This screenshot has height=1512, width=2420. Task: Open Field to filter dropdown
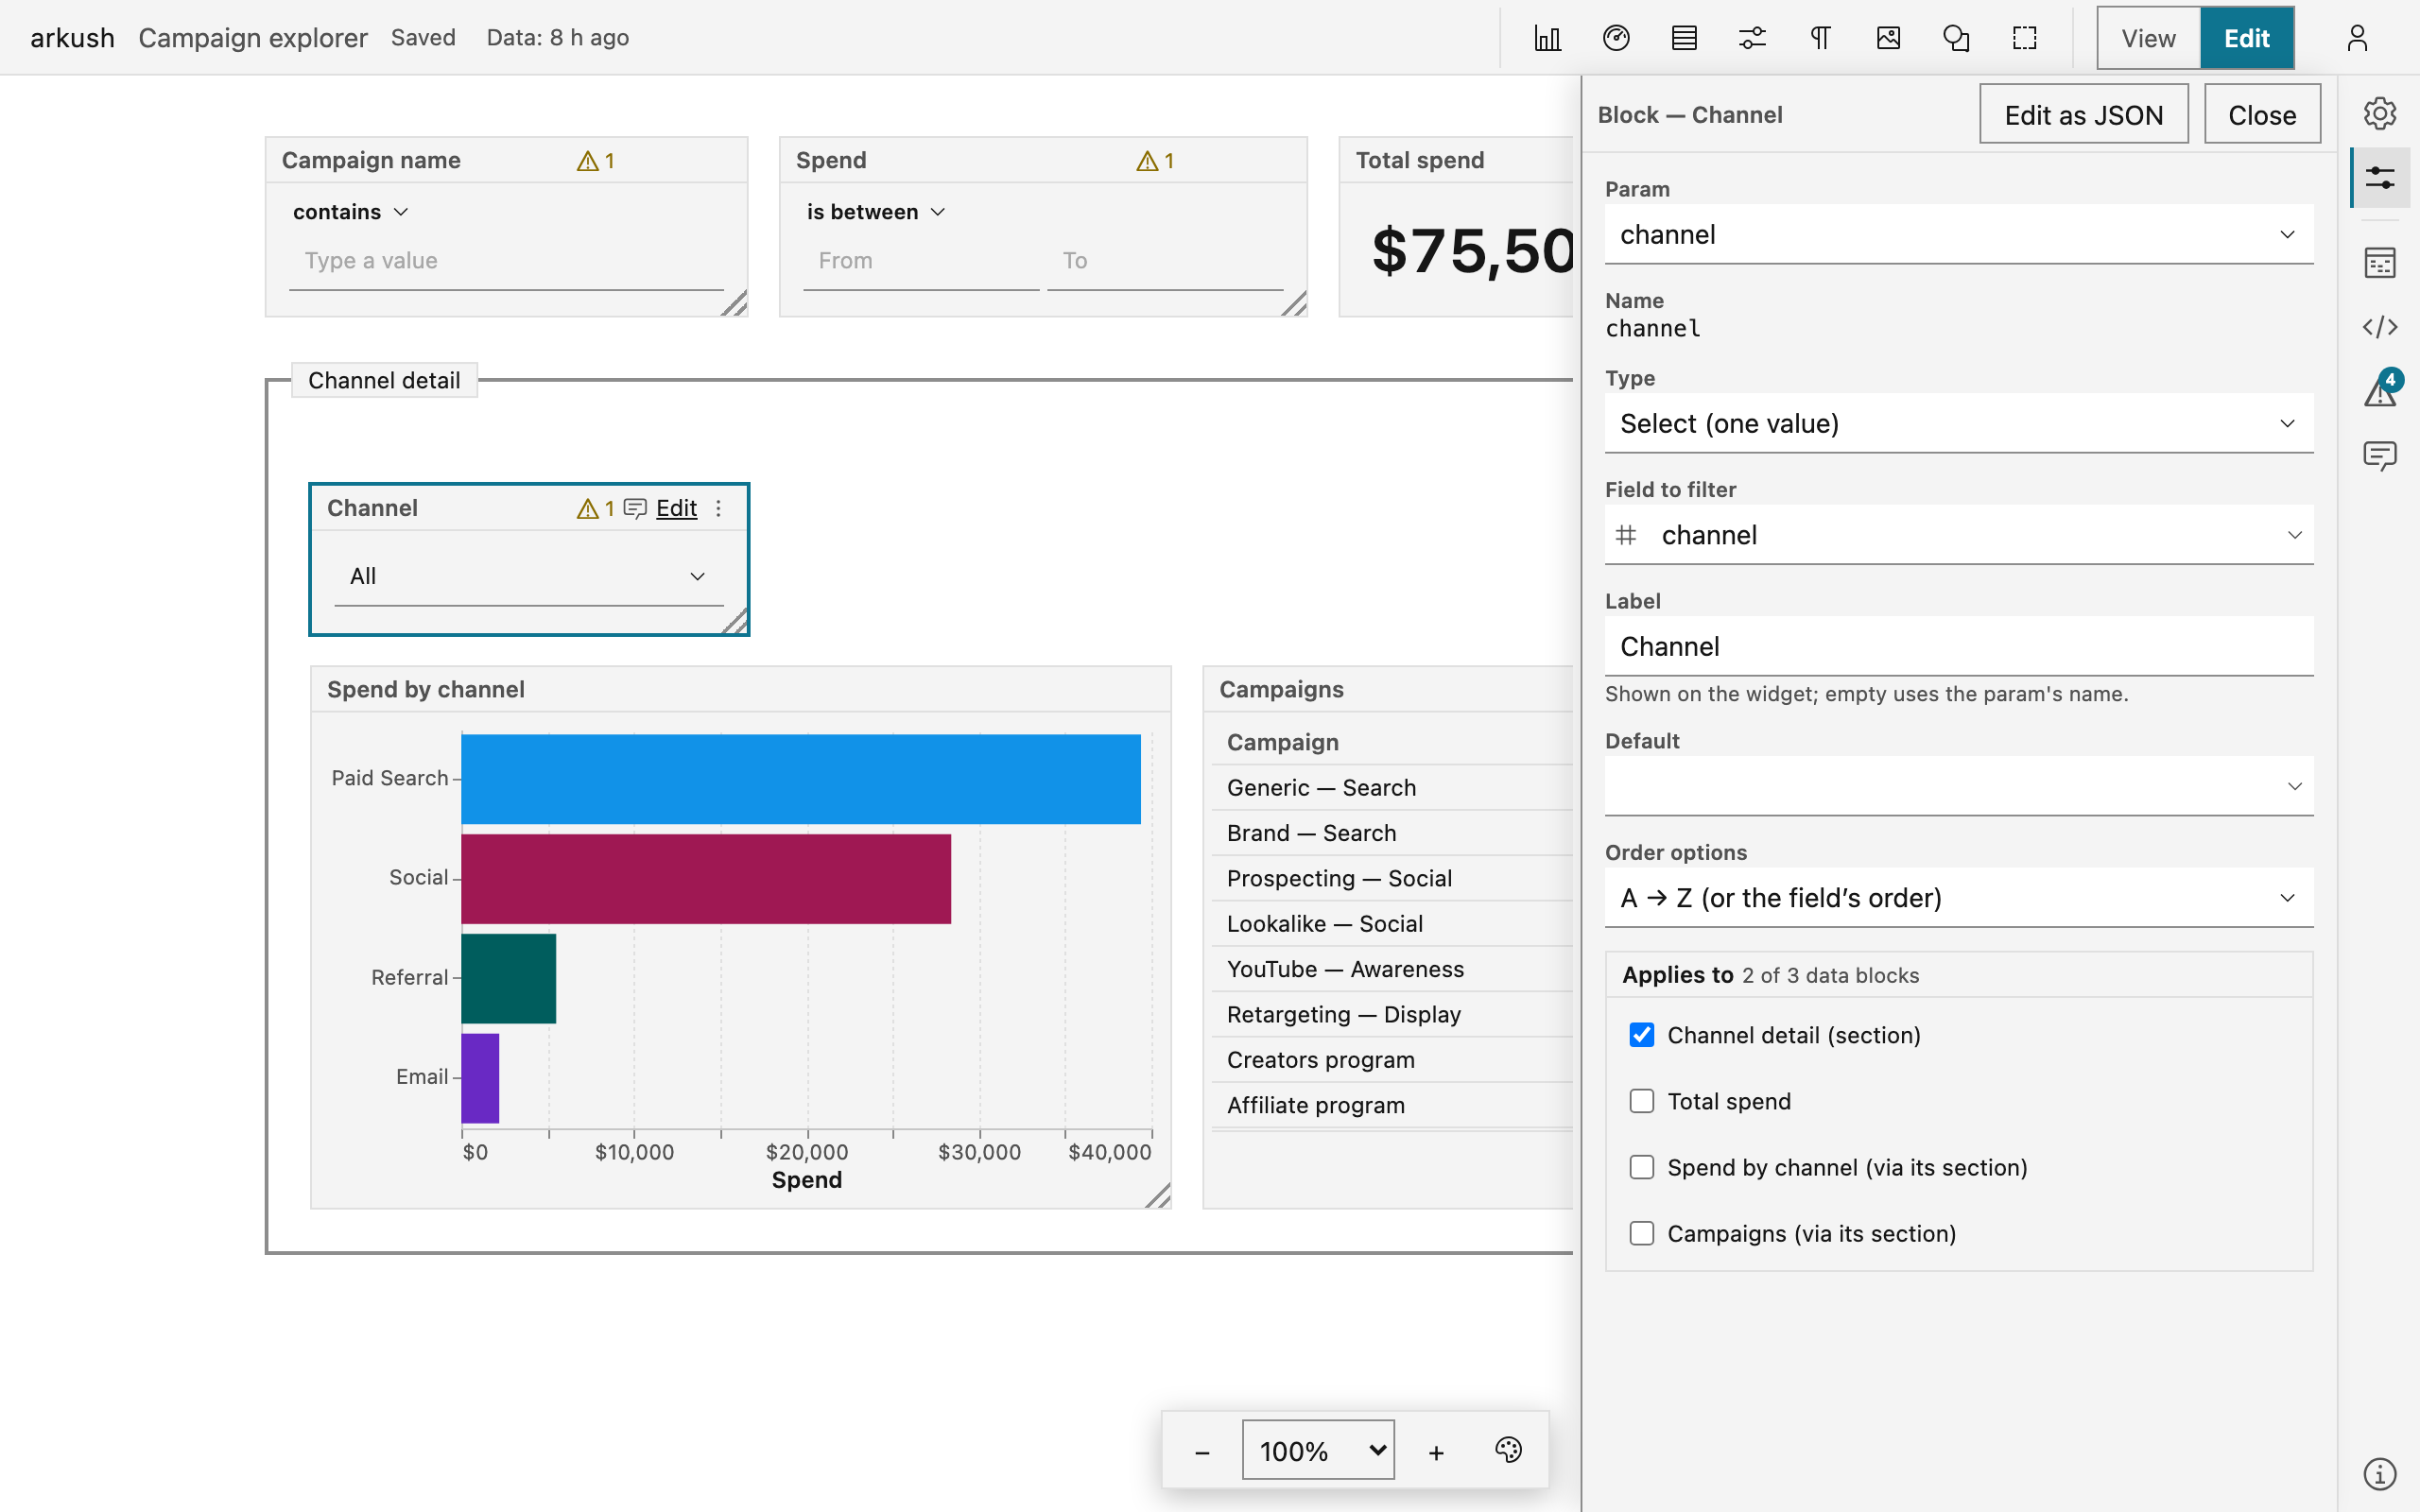(x=1959, y=535)
